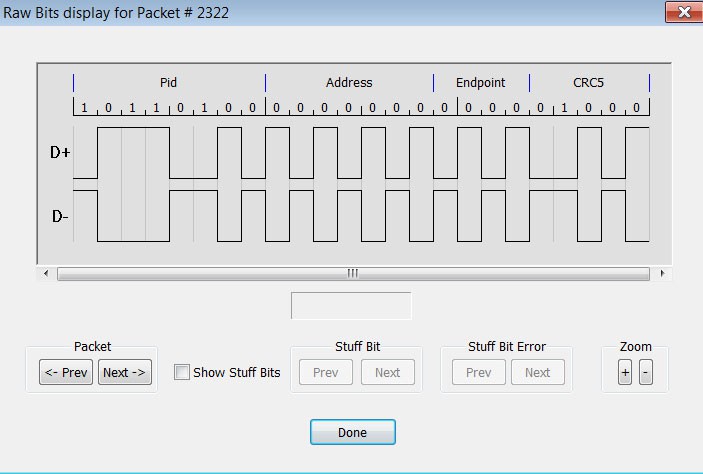703x474 pixels.
Task: Click the D+ waveform signal label
Action: click(60, 152)
